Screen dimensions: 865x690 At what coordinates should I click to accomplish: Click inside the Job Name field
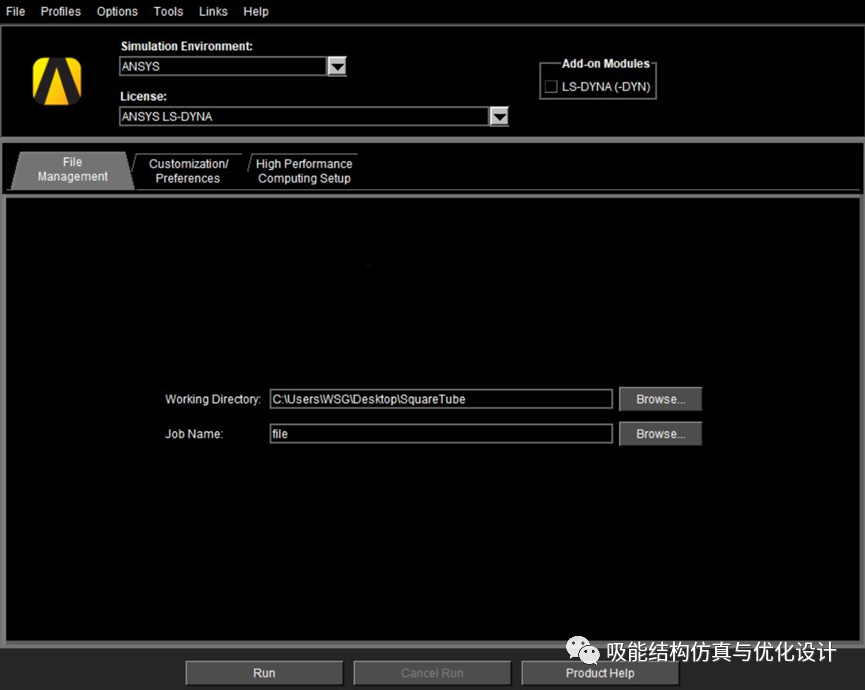click(440, 433)
